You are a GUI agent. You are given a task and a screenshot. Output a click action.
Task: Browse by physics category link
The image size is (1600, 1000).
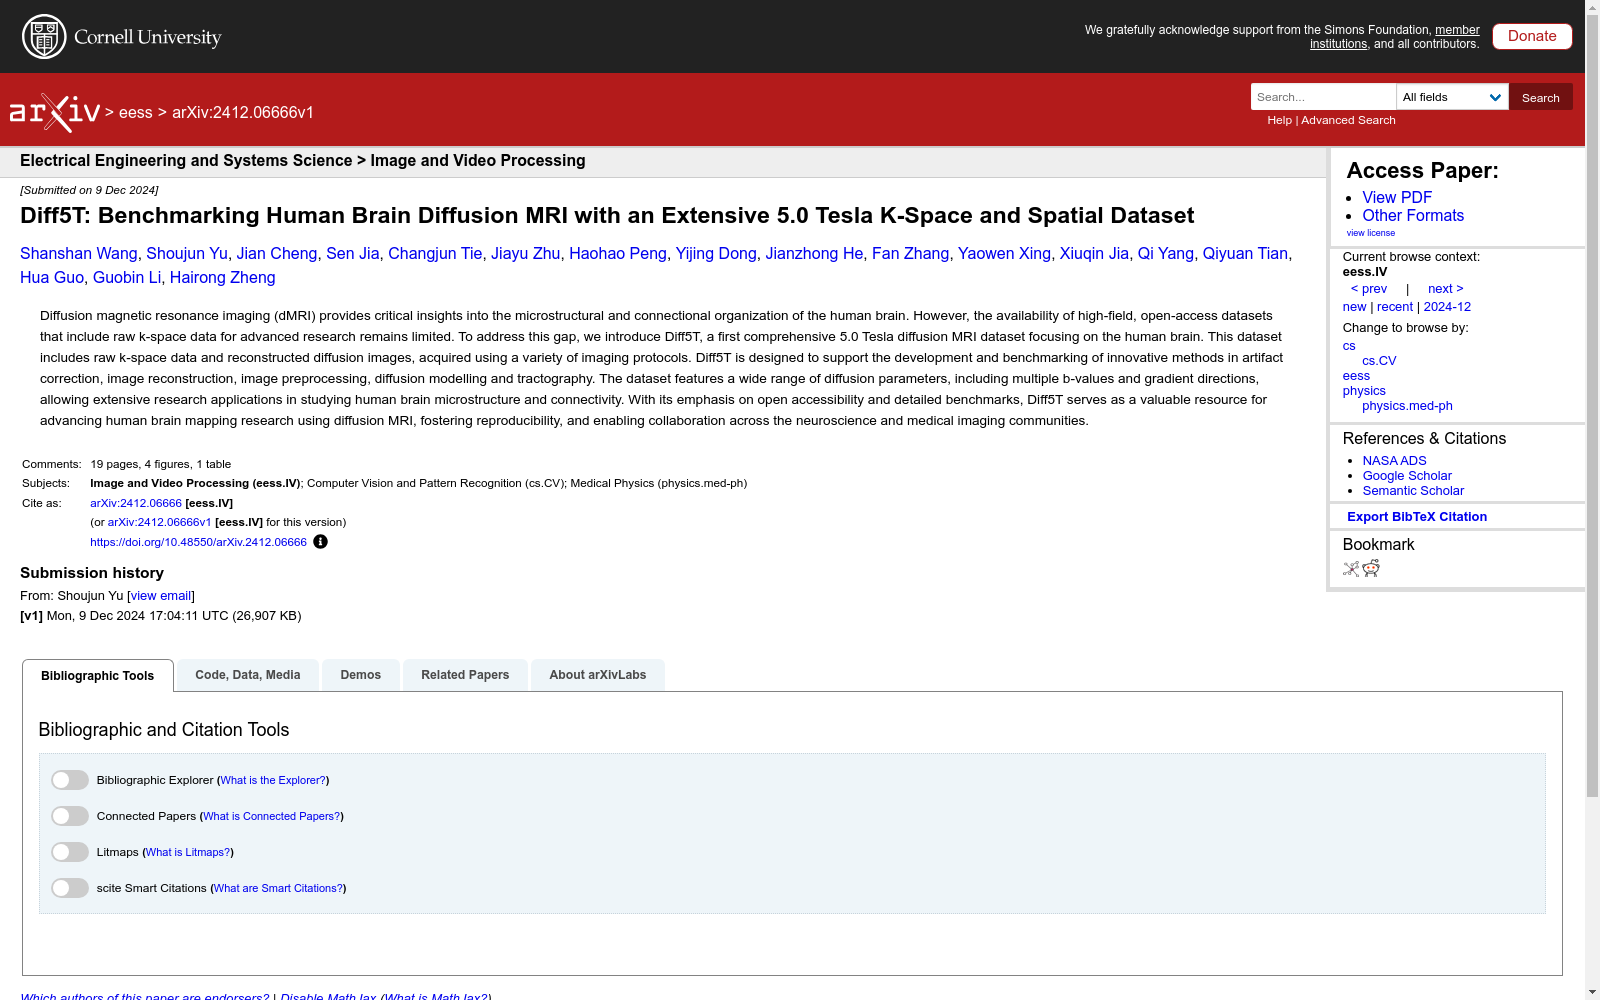pos(1364,391)
